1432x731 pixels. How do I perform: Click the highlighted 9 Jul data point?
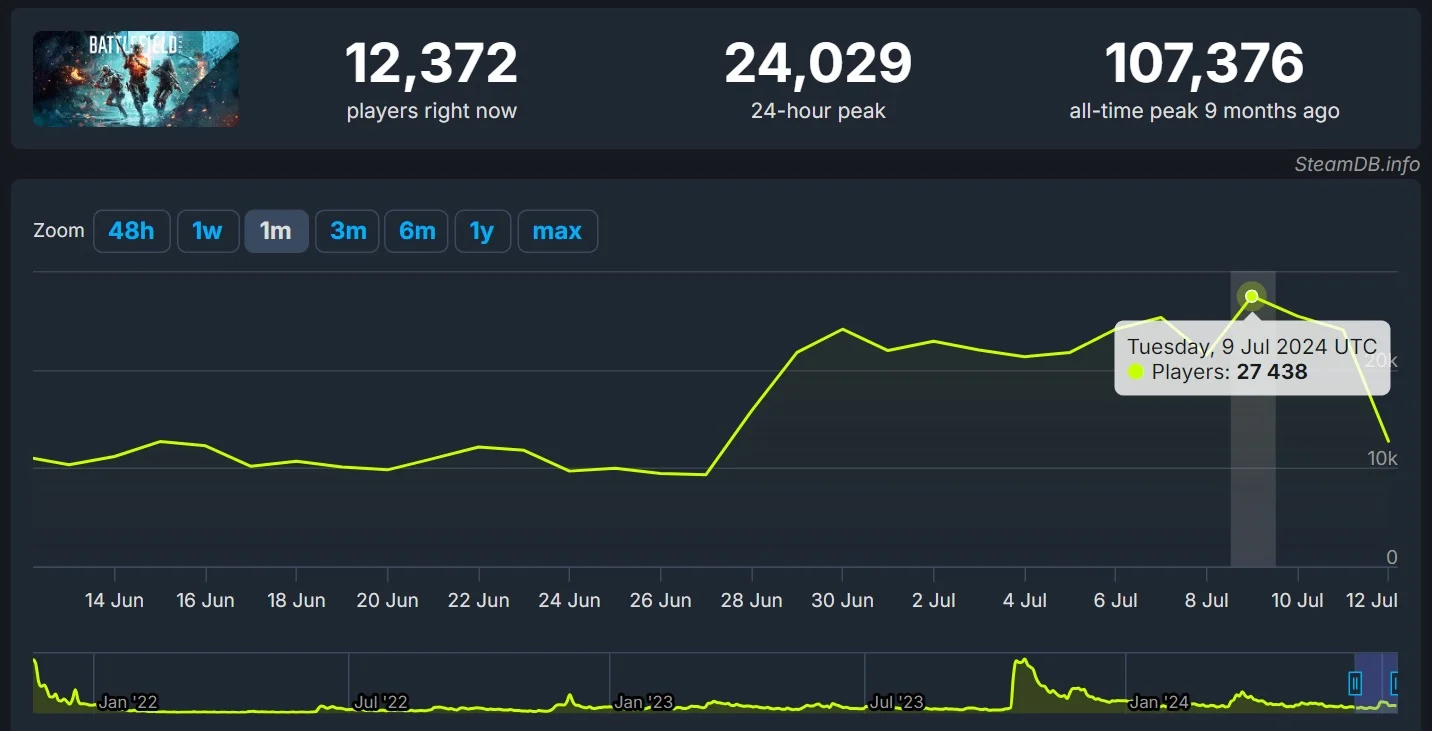1251,296
